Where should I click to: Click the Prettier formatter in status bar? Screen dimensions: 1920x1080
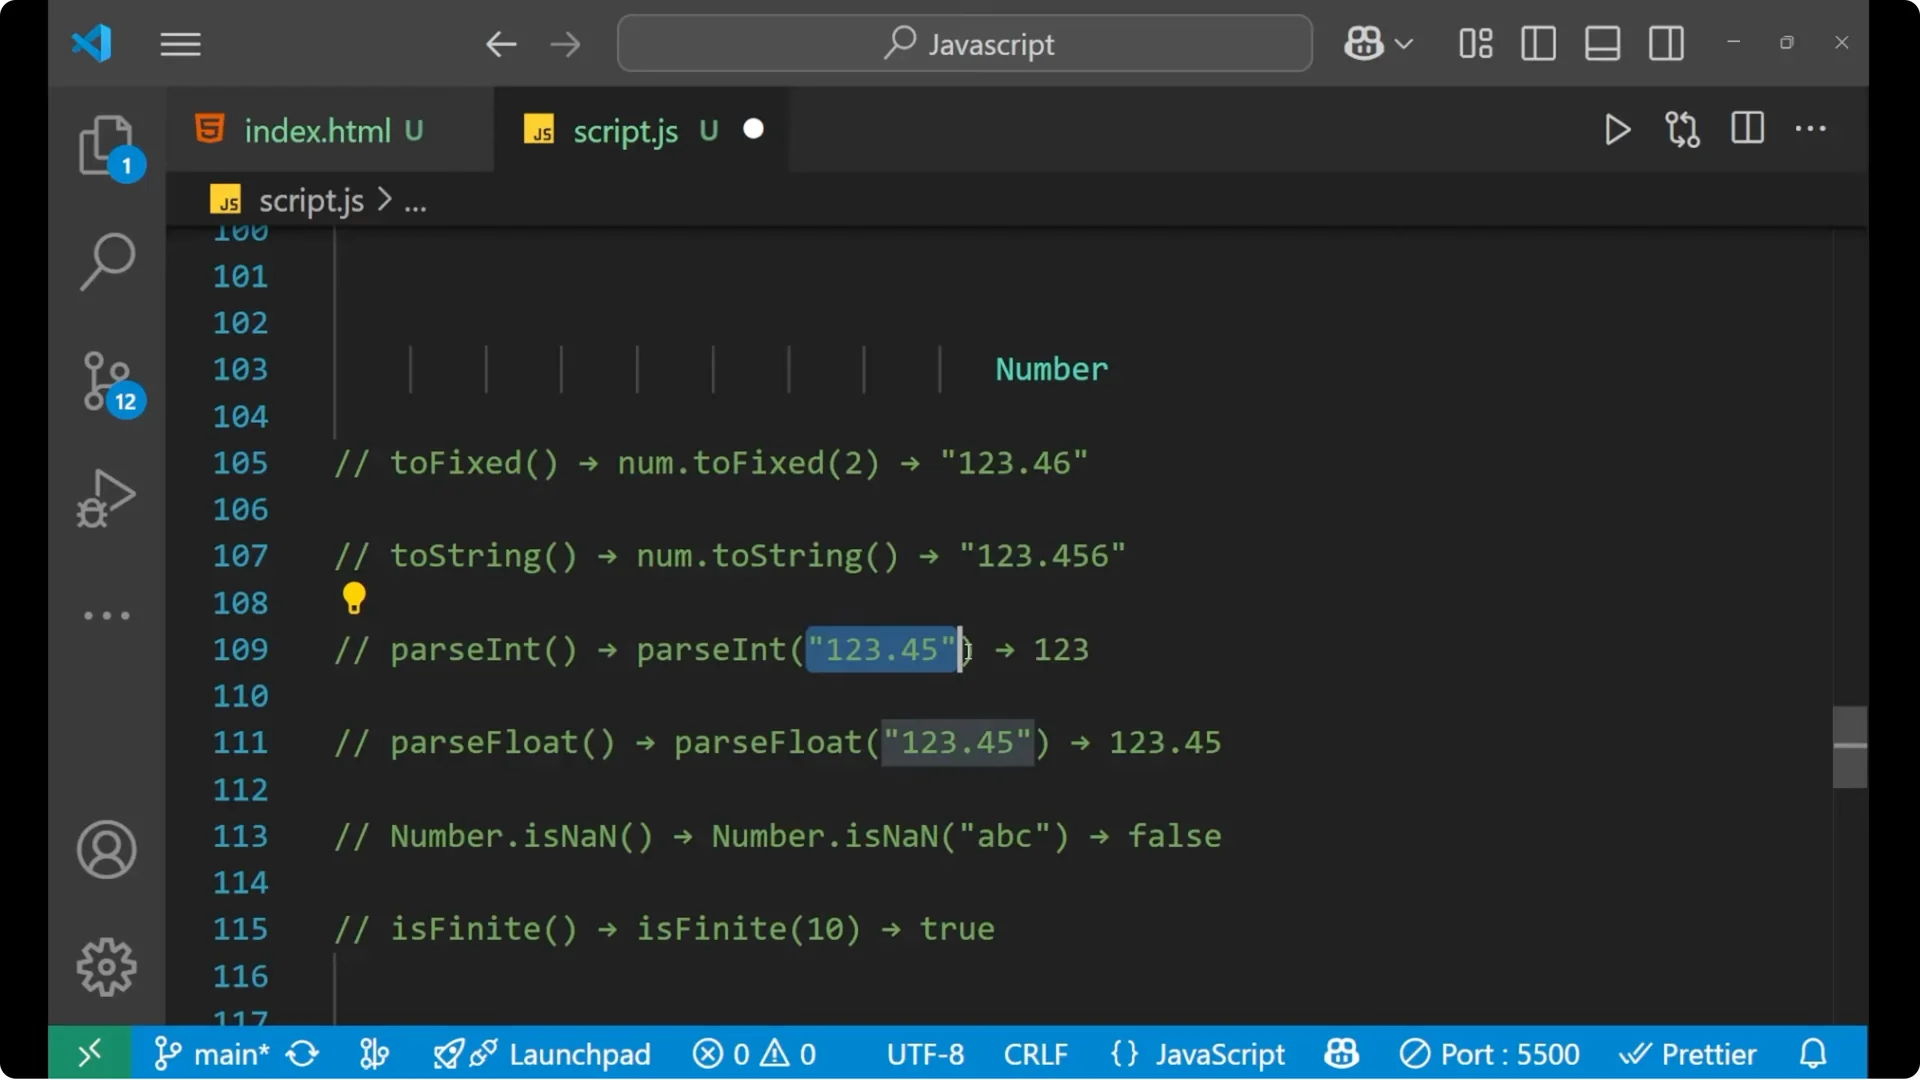pos(1690,1053)
